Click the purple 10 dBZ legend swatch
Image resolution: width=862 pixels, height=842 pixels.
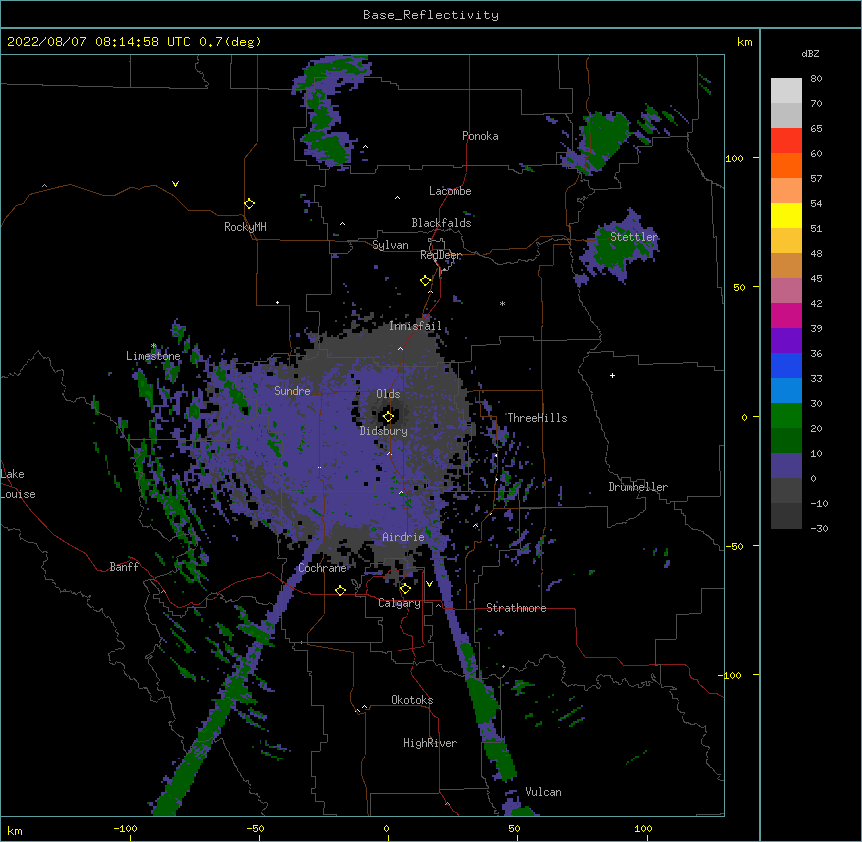pos(786,466)
